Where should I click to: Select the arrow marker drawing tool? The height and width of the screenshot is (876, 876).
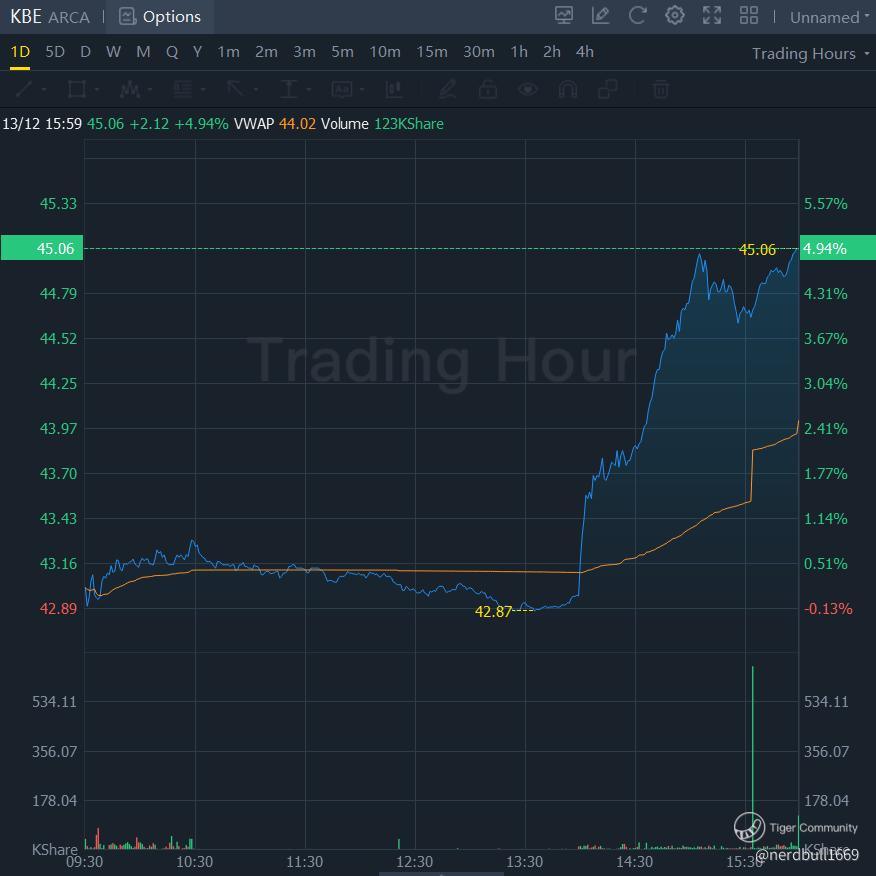pyautogui.click(x=236, y=89)
